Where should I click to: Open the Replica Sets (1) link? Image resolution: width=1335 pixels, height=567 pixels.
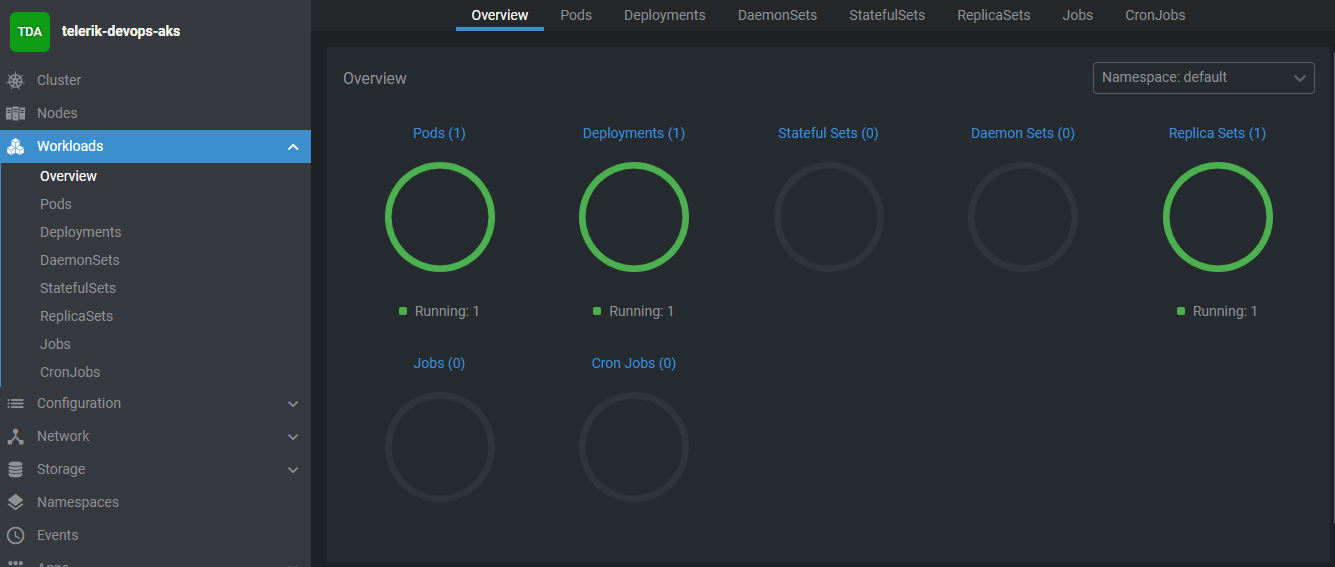coord(1217,133)
